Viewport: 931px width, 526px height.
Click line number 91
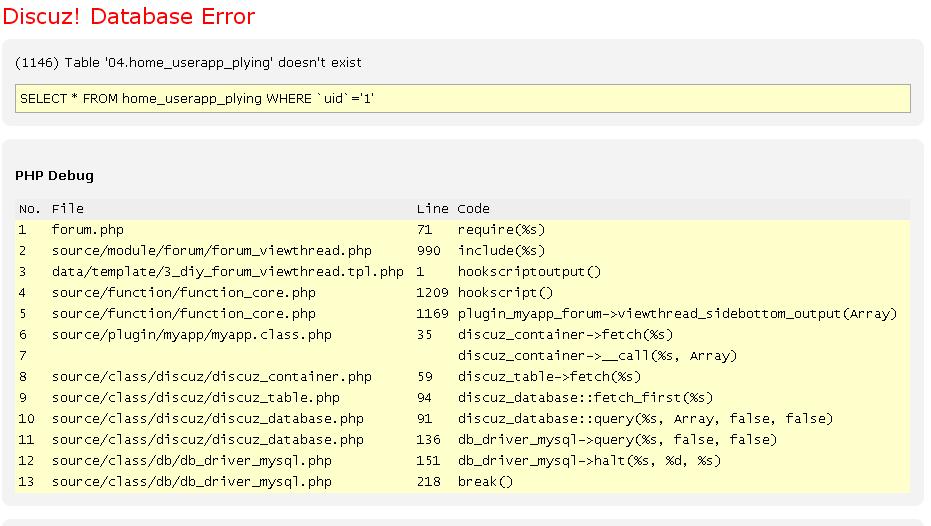[x=425, y=419]
